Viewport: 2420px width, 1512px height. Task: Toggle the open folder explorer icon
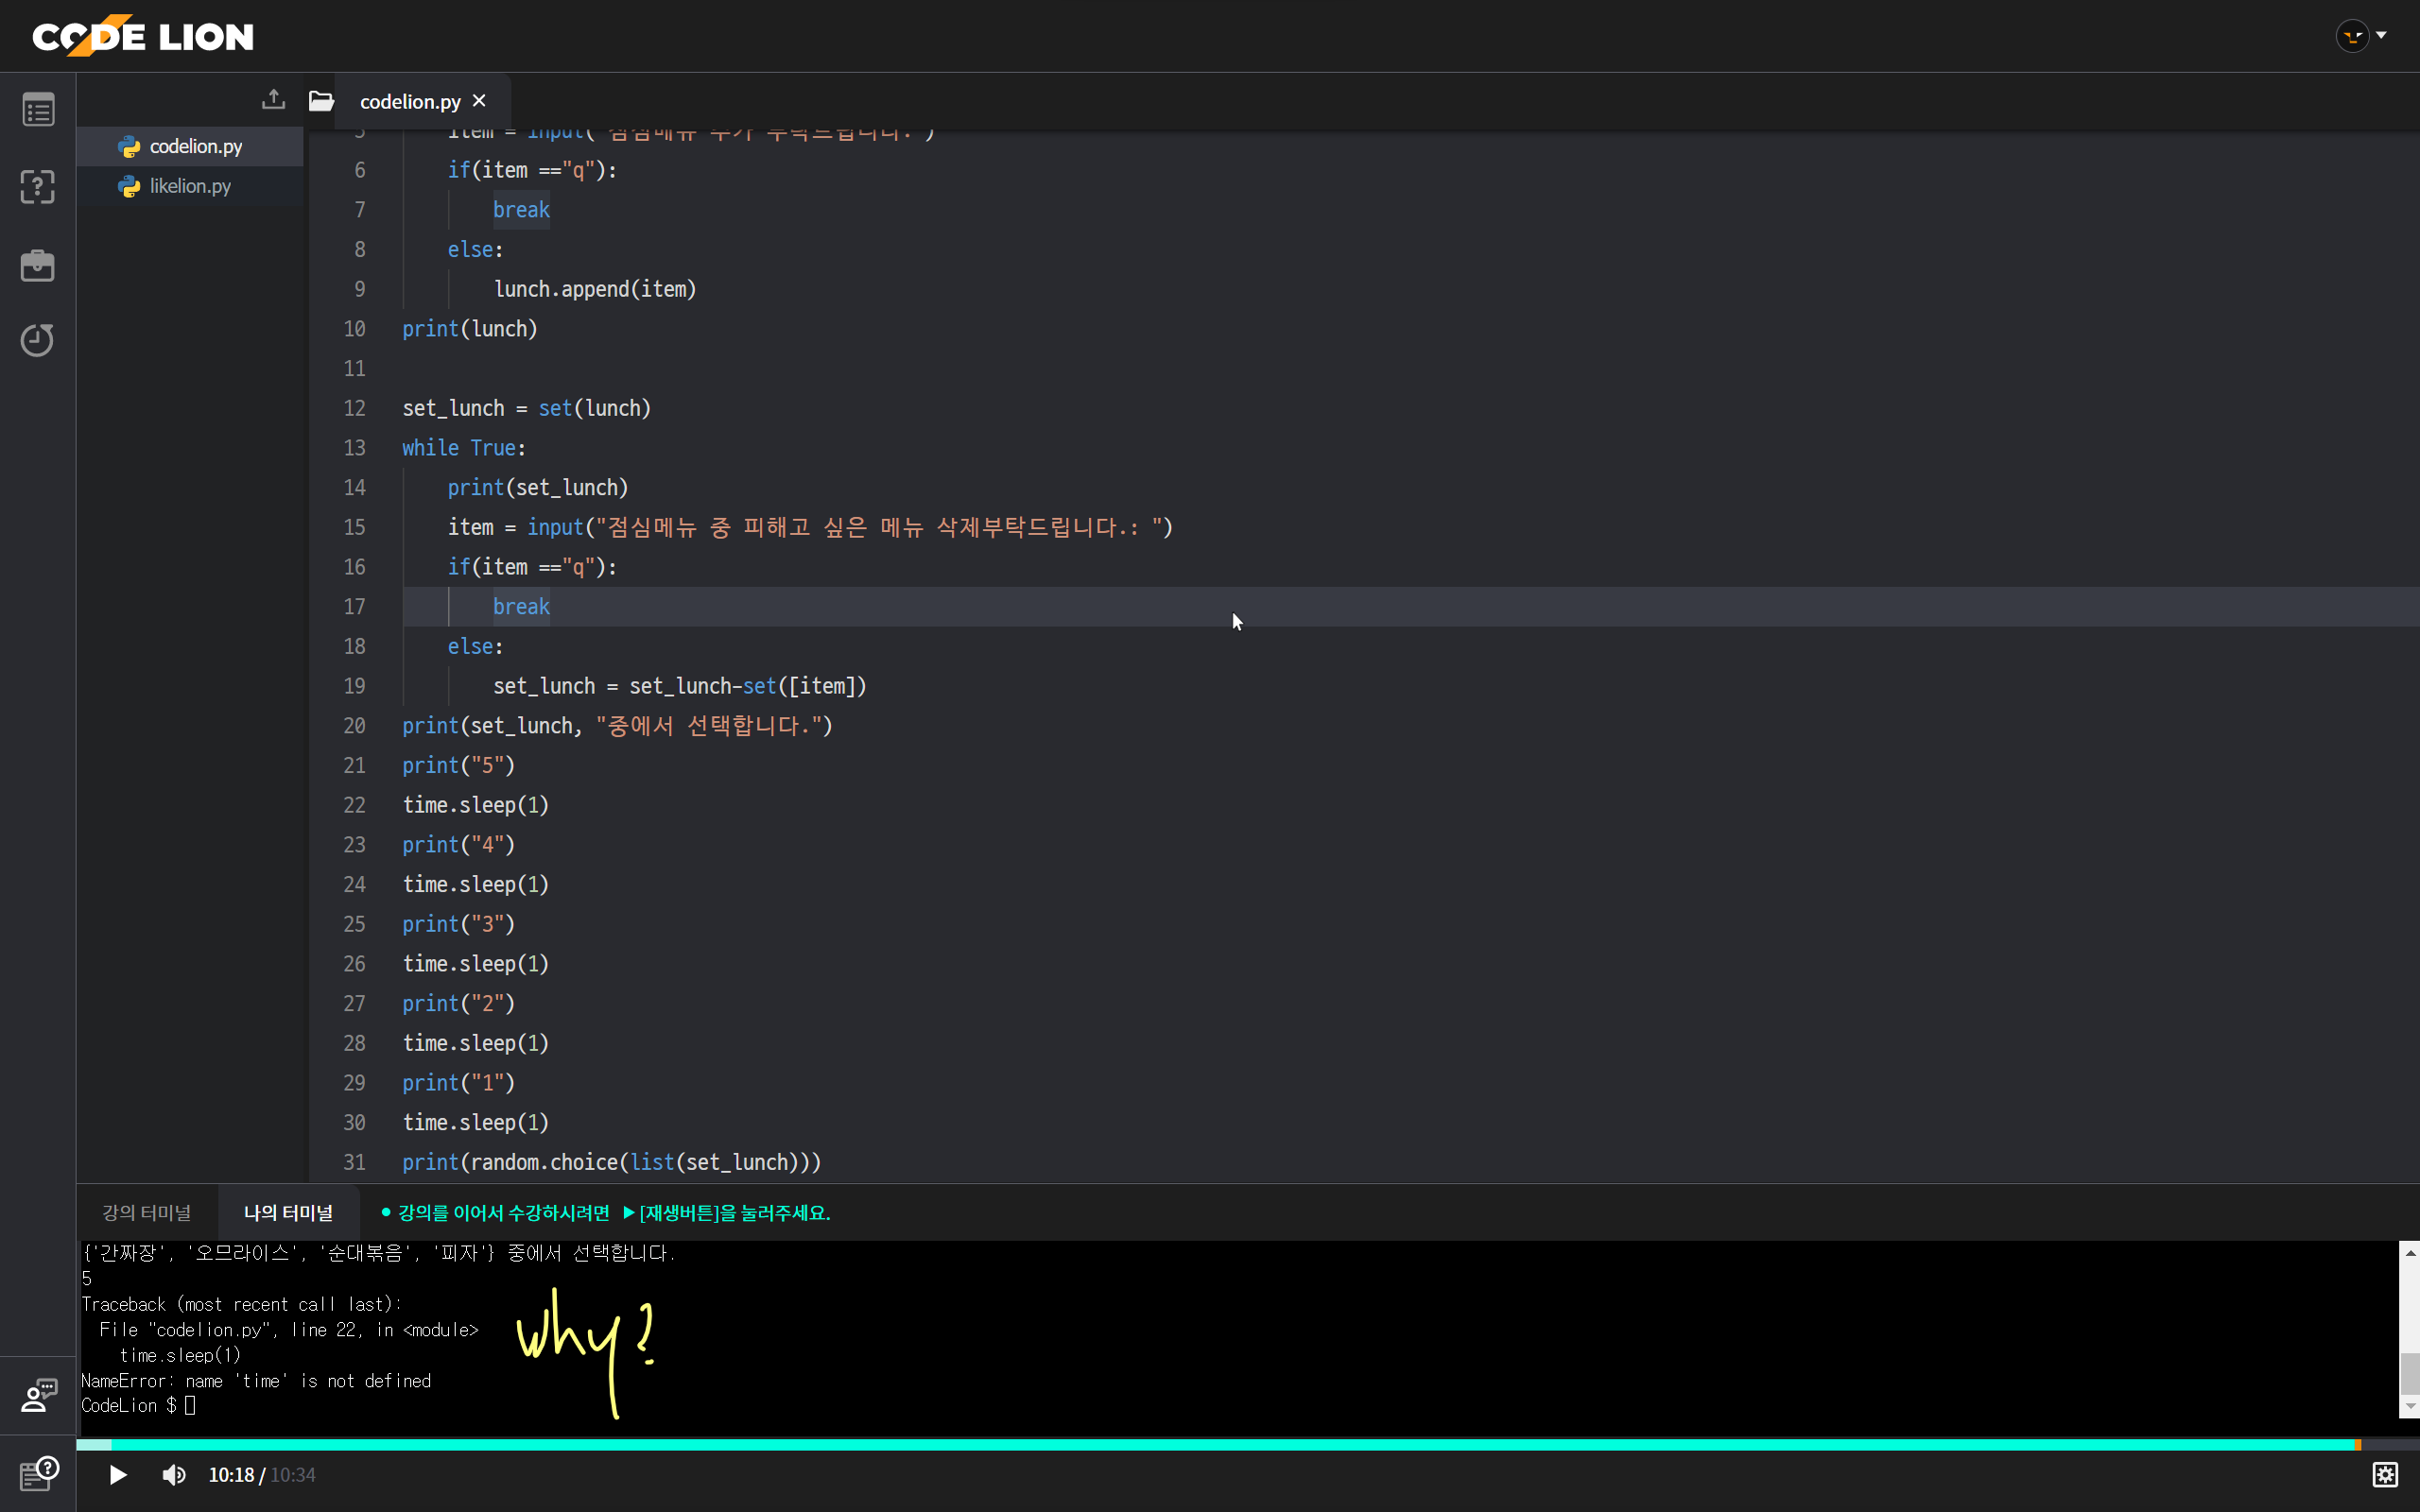pyautogui.click(x=321, y=101)
